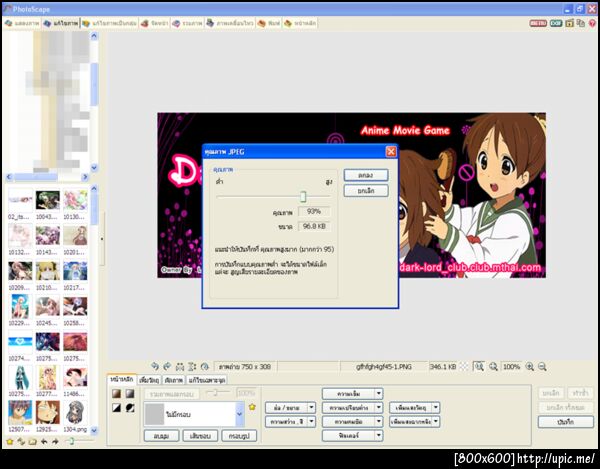Expand the ความสว่าง, สี brightness dropdown arrow
Image resolution: width=600 pixels, height=469 pixels.
[x=311, y=422]
